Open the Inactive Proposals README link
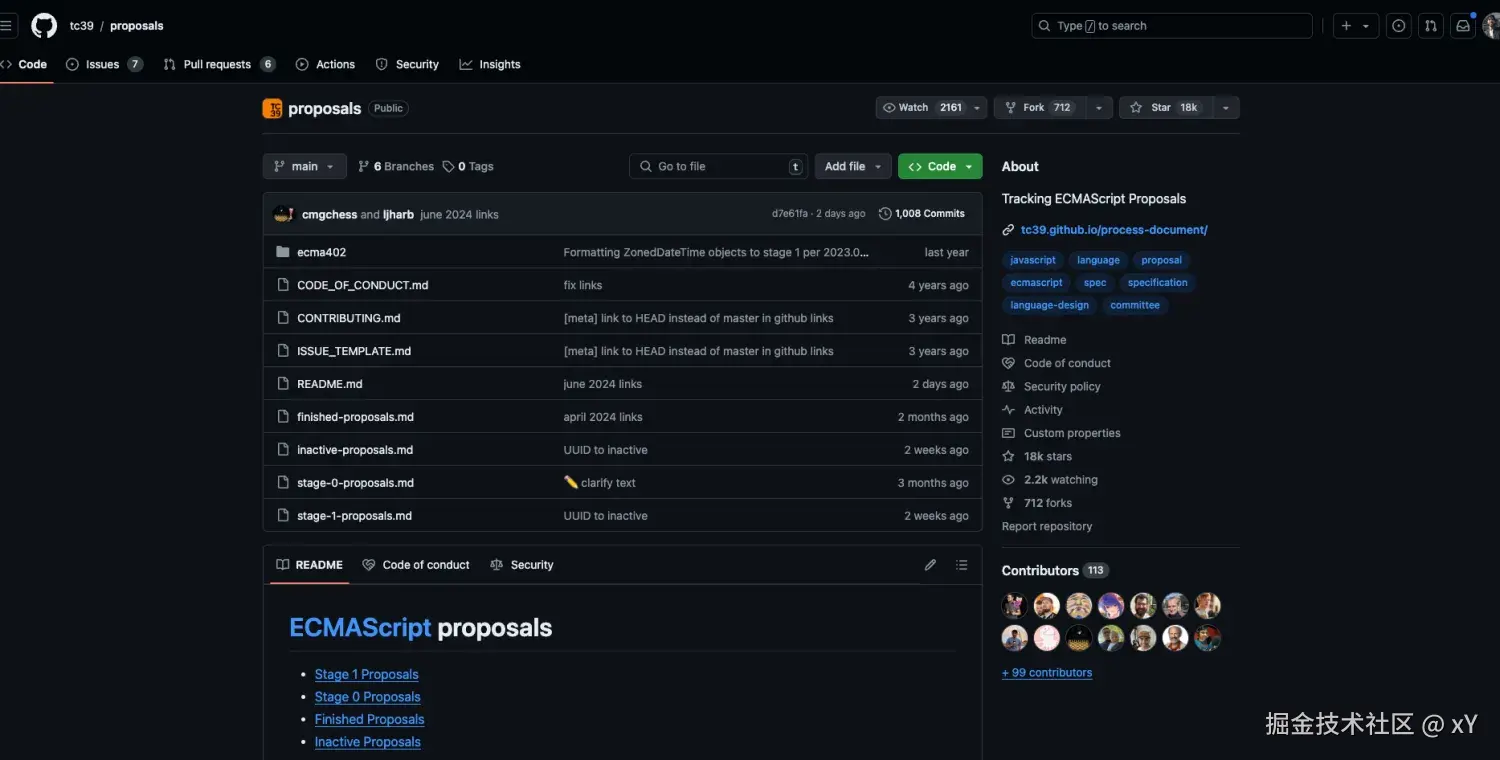 coord(367,742)
